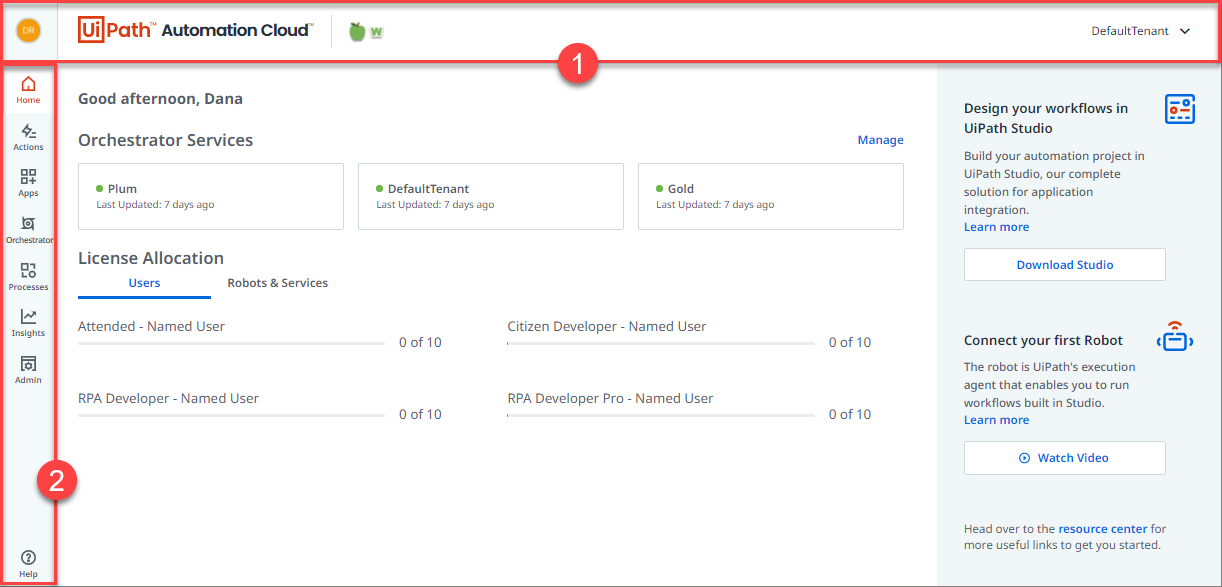This screenshot has width=1222, height=587.
Task: Open Apps in the left sidebar
Action: click(28, 183)
